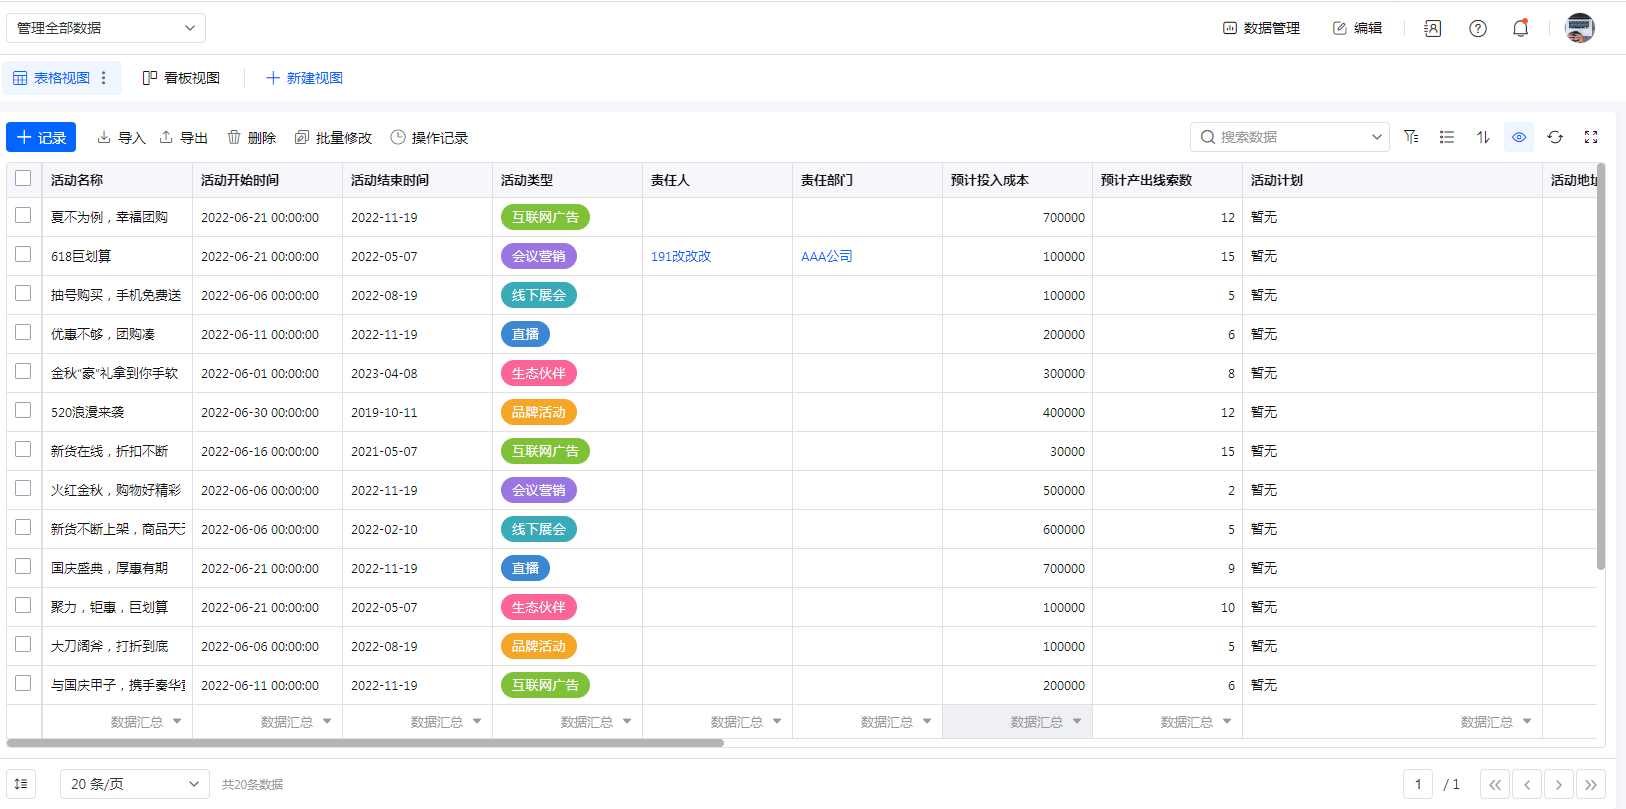Open the help question mark icon
This screenshot has height=809, width=1626.
[1478, 28]
